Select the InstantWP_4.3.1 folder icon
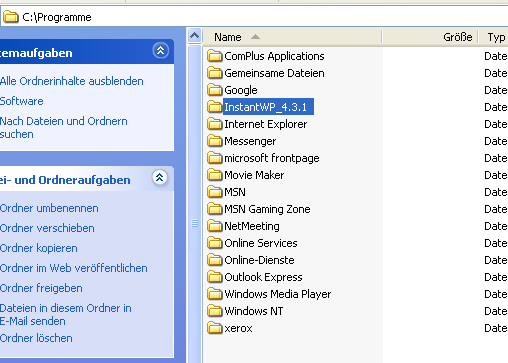 (214, 107)
